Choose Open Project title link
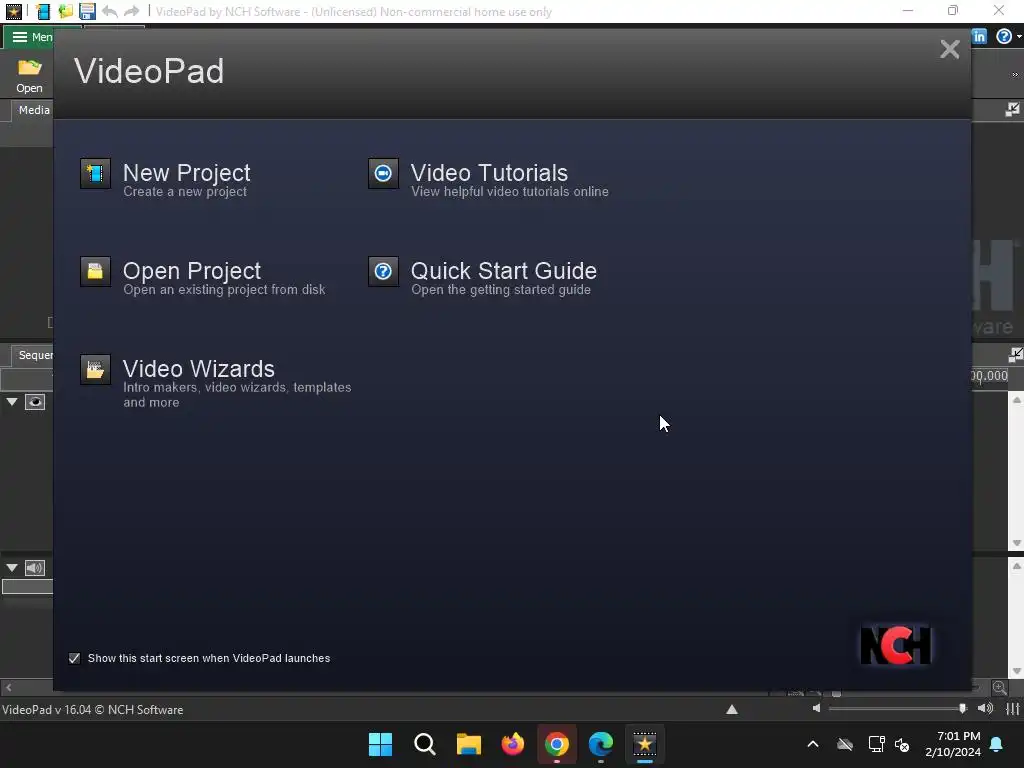This screenshot has width=1024, height=768. click(x=192, y=271)
